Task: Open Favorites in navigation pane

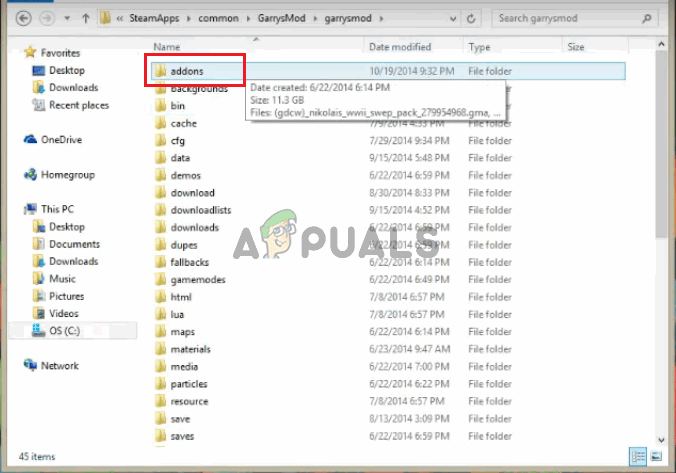Action: point(60,53)
